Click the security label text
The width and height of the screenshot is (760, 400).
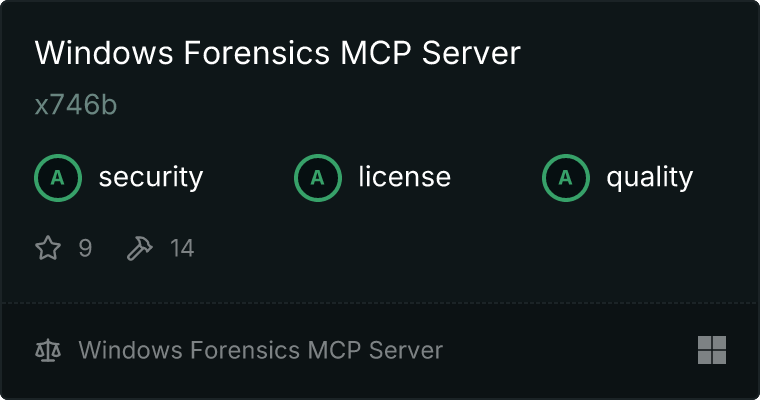tap(151, 177)
